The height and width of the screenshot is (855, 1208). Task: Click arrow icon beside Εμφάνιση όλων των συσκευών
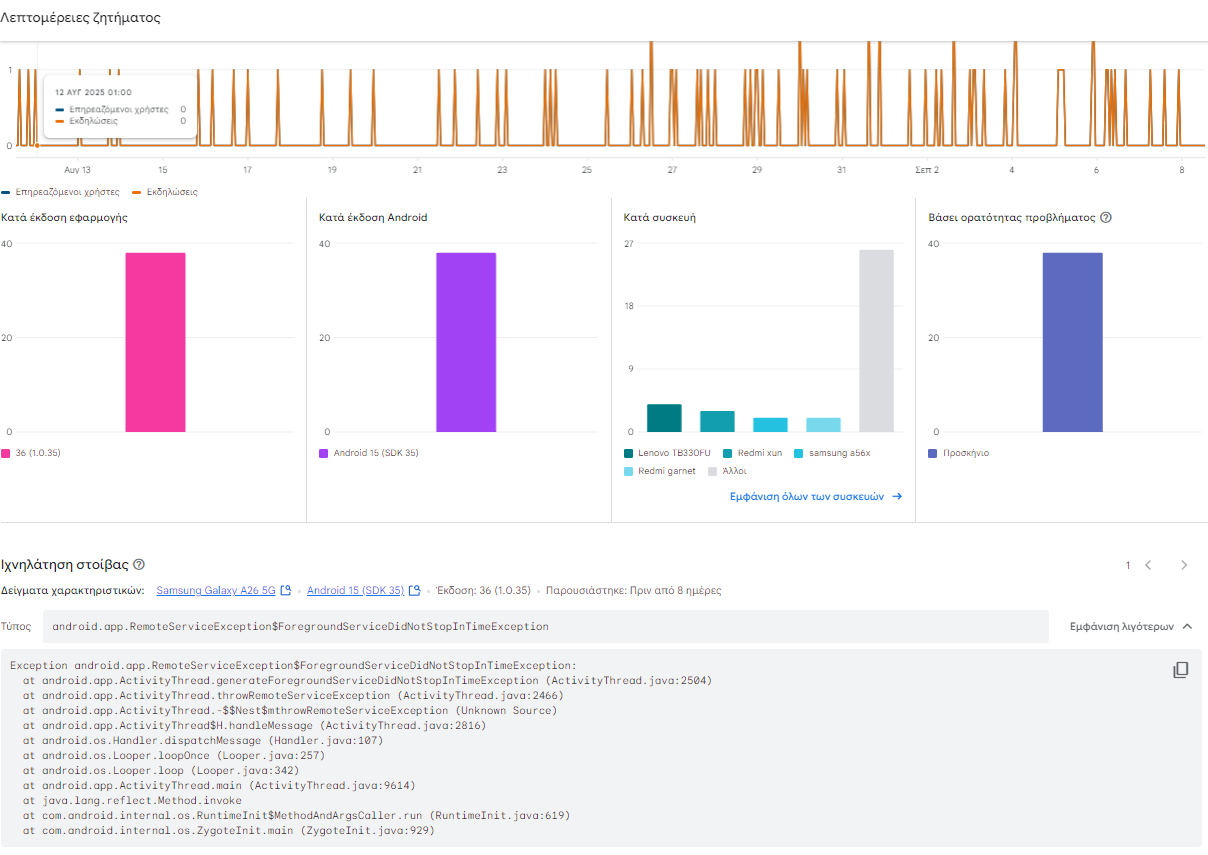point(897,496)
